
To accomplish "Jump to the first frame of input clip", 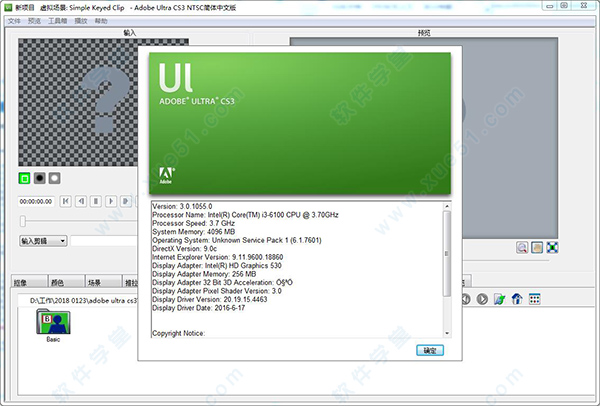I will (65, 201).
